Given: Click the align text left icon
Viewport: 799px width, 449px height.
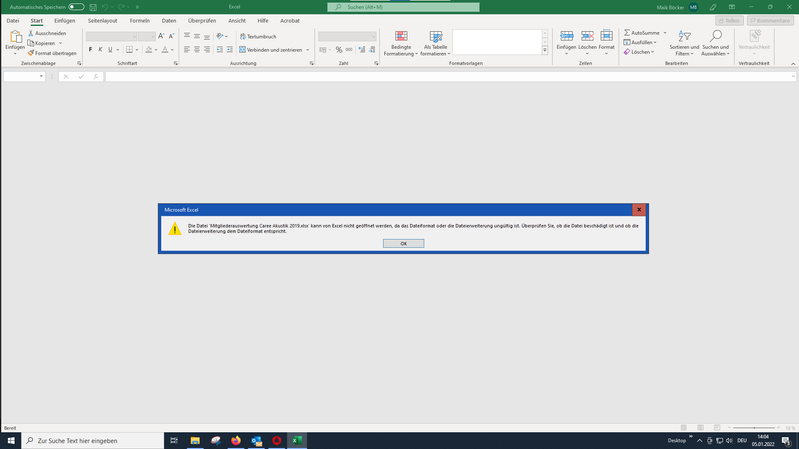Looking at the screenshot, I should pyautogui.click(x=187, y=50).
